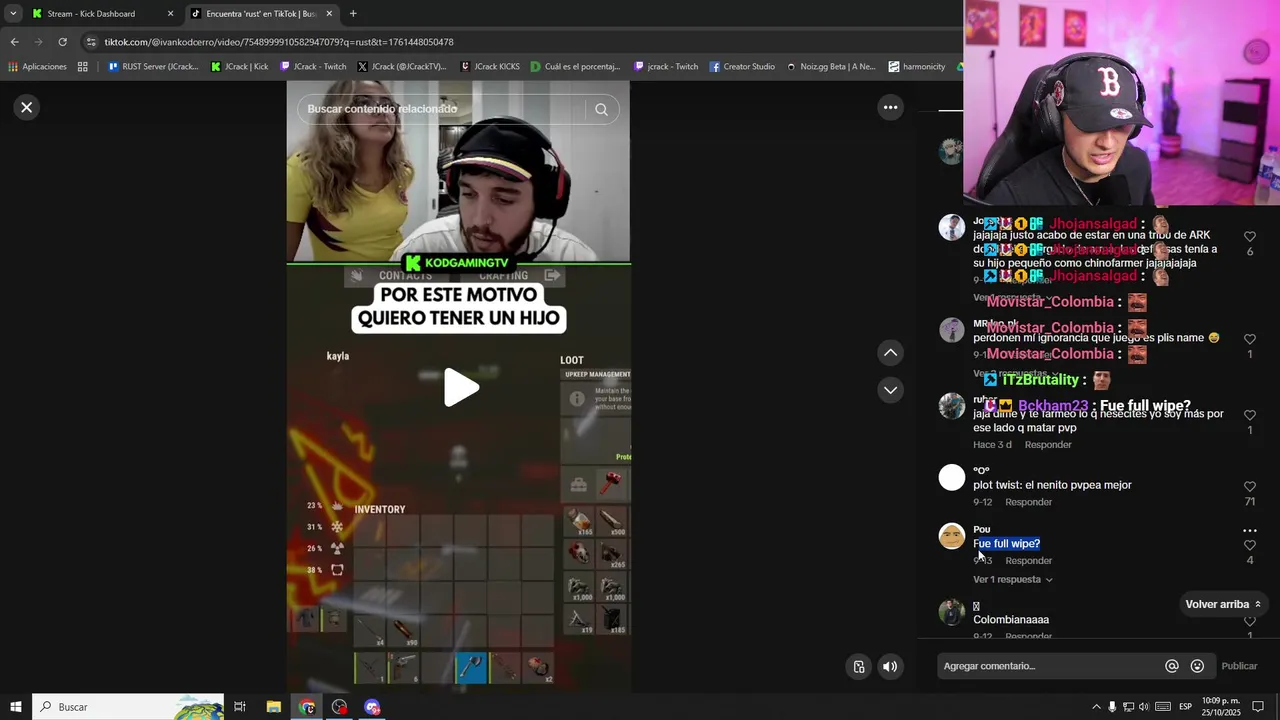This screenshot has width=1280, height=720.
Task: Like the 'plot twist' comment heart
Action: [x=1250, y=487]
